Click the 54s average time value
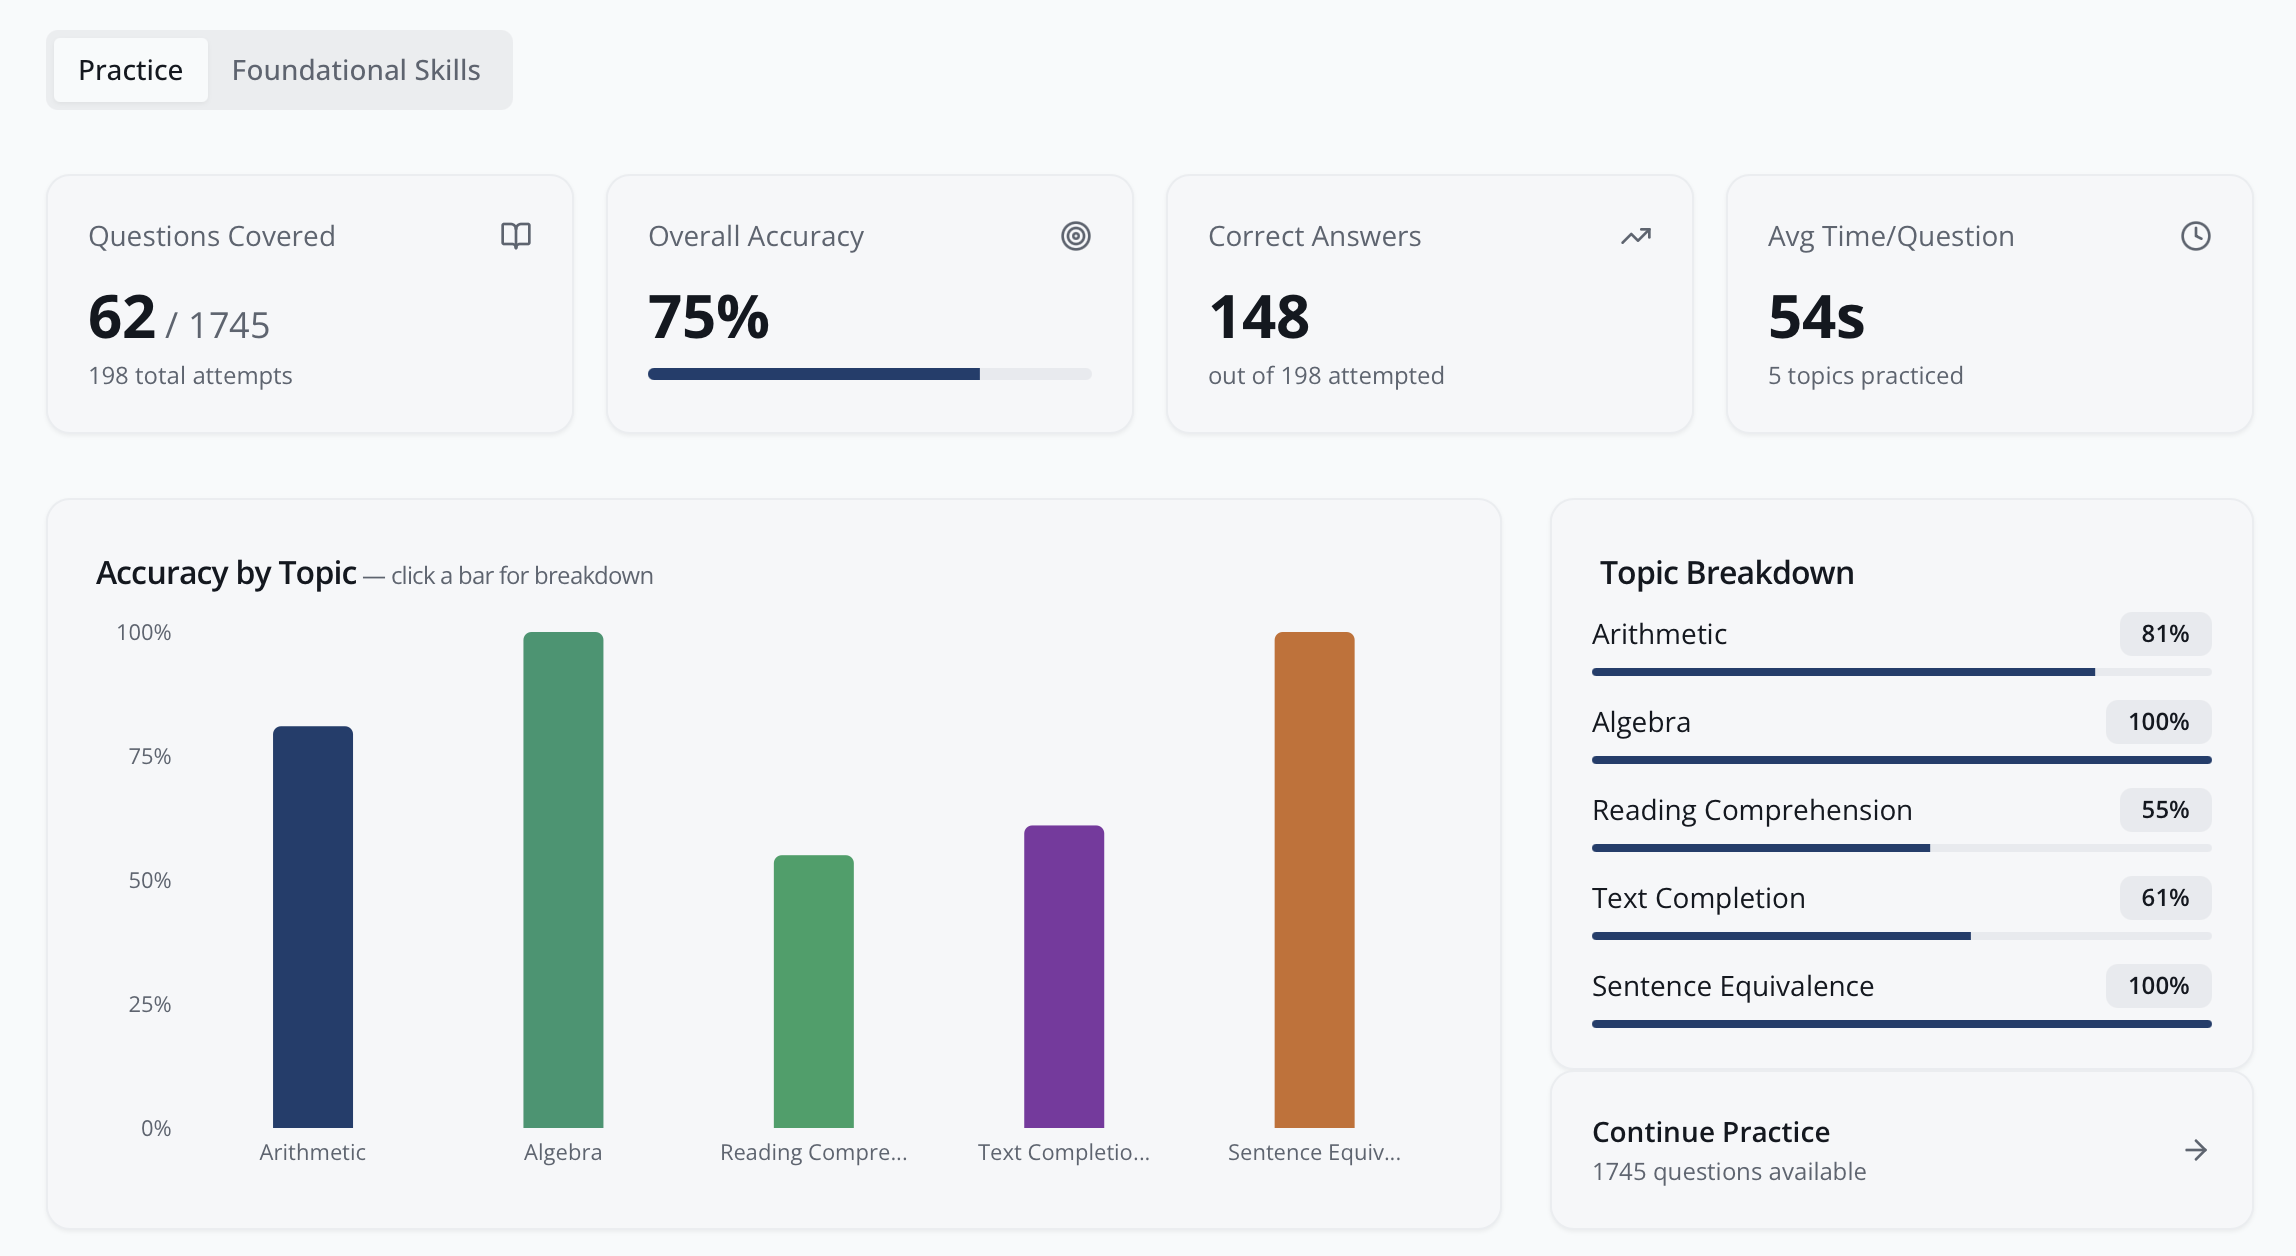 1816,317
